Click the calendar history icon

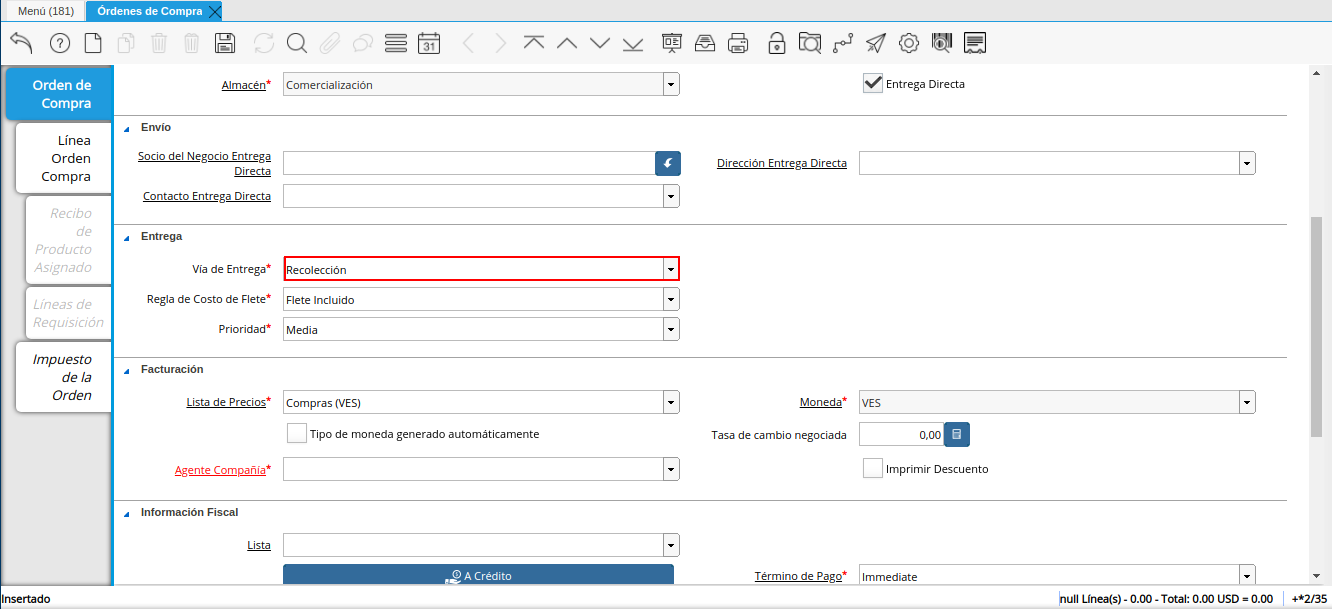point(429,43)
